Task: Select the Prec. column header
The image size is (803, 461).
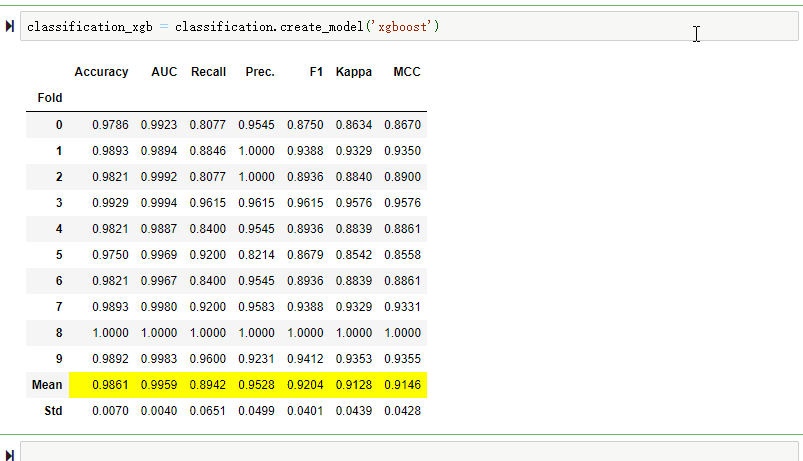Action: (260, 72)
